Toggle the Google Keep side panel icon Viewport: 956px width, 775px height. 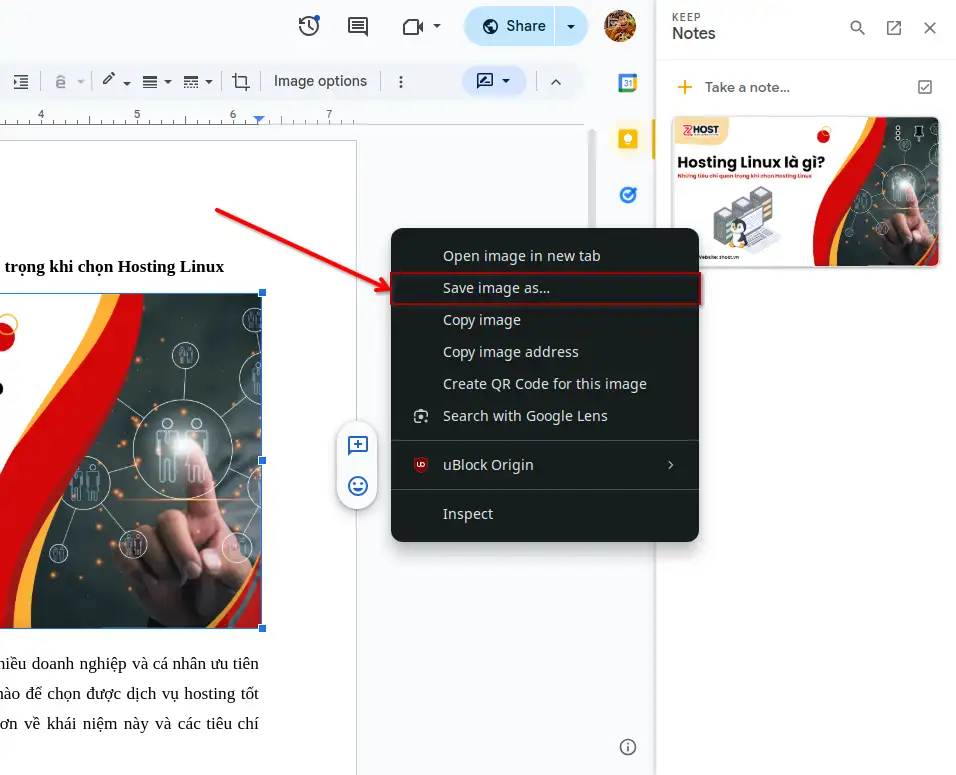(628, 139)
